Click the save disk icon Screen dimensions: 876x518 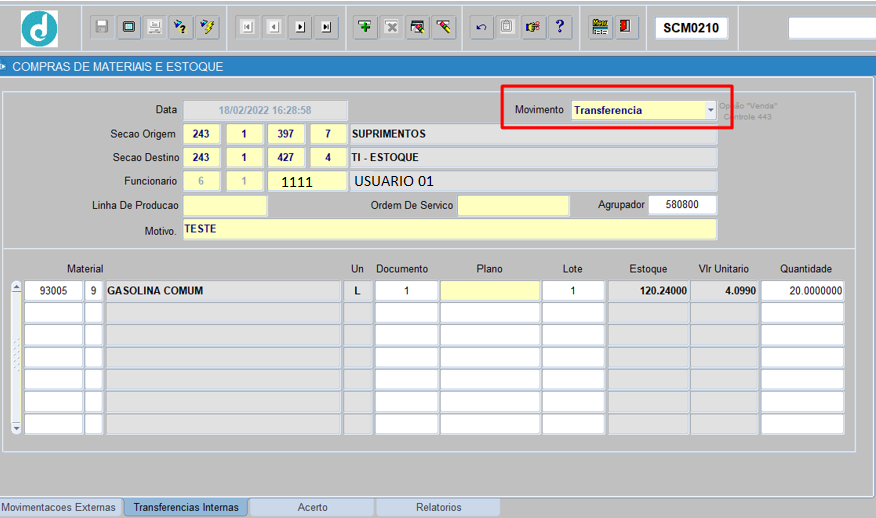pyautogui.click(x=102, y=27)
